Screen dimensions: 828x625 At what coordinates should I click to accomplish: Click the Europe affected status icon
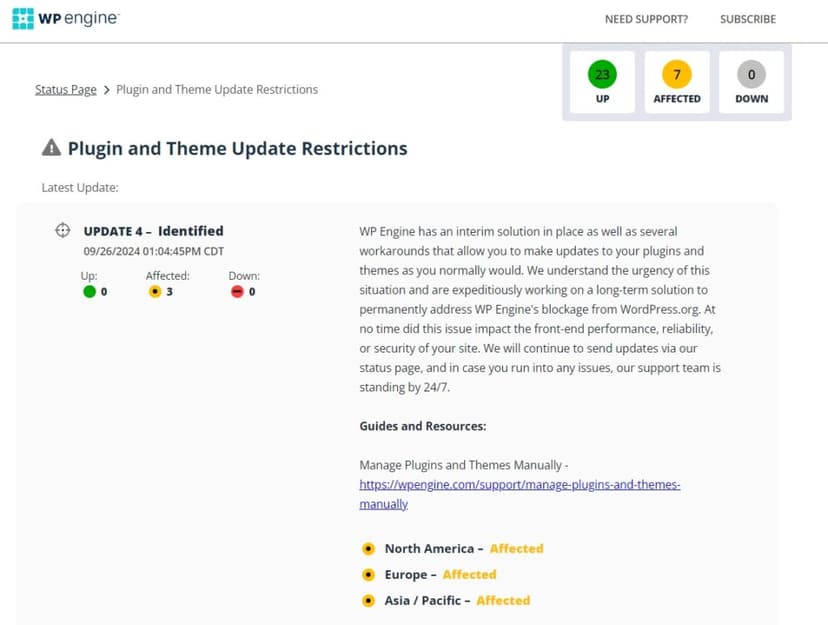point(368,575)
